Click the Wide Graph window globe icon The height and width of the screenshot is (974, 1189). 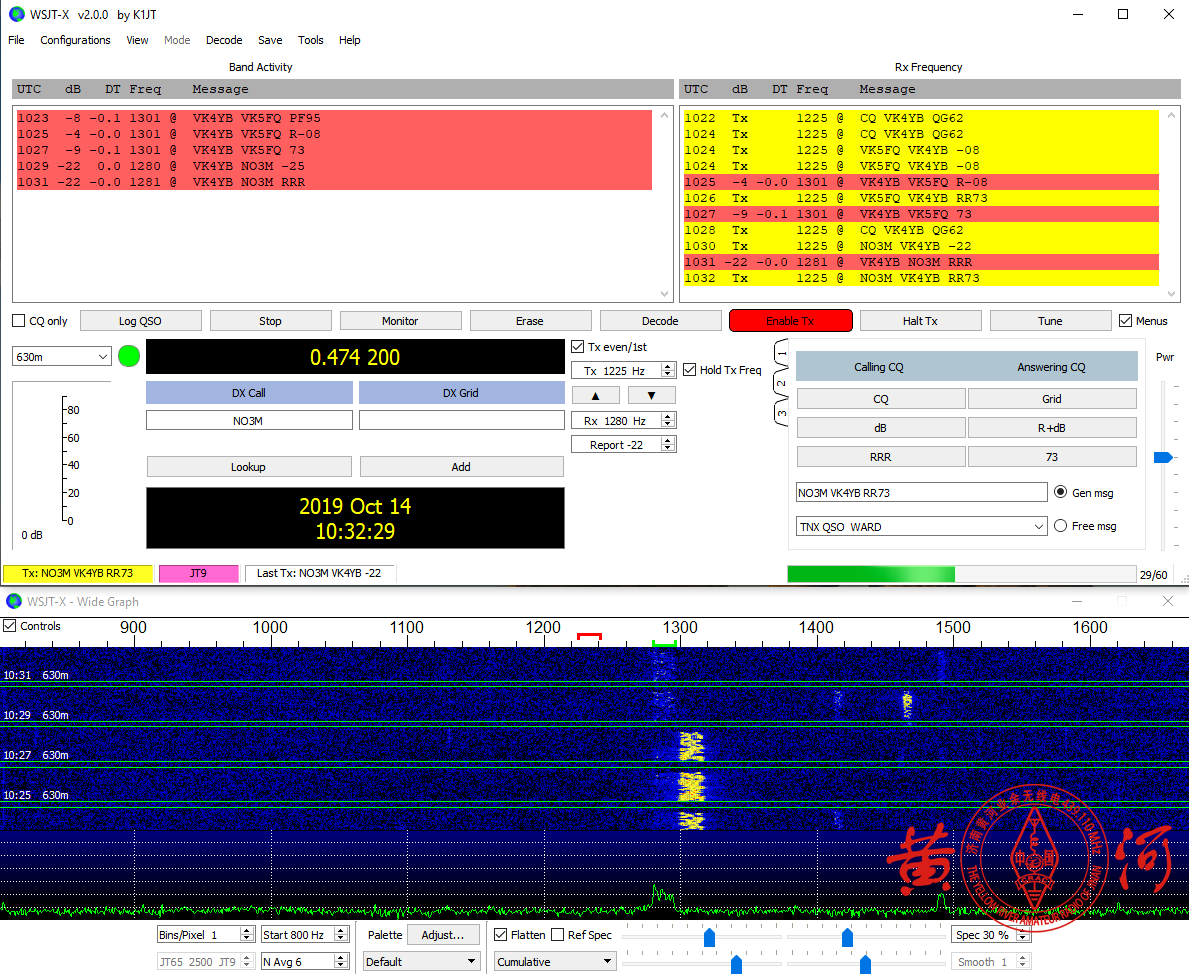click(x=14, y=602)
